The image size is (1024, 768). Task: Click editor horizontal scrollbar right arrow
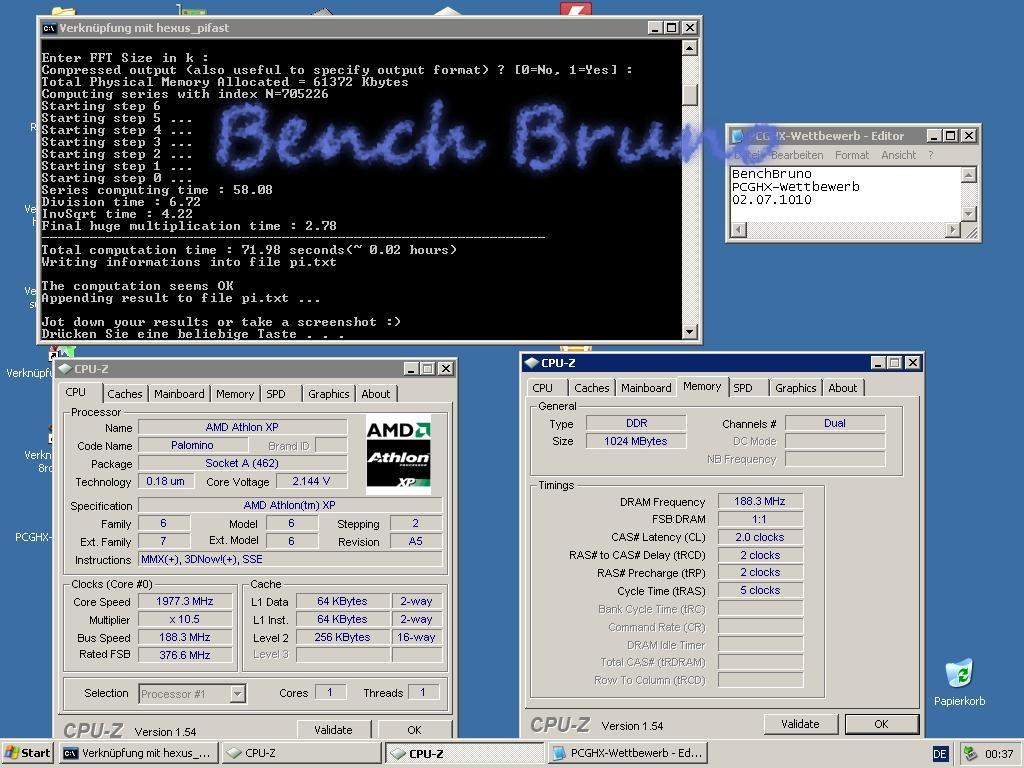point(953,229)
